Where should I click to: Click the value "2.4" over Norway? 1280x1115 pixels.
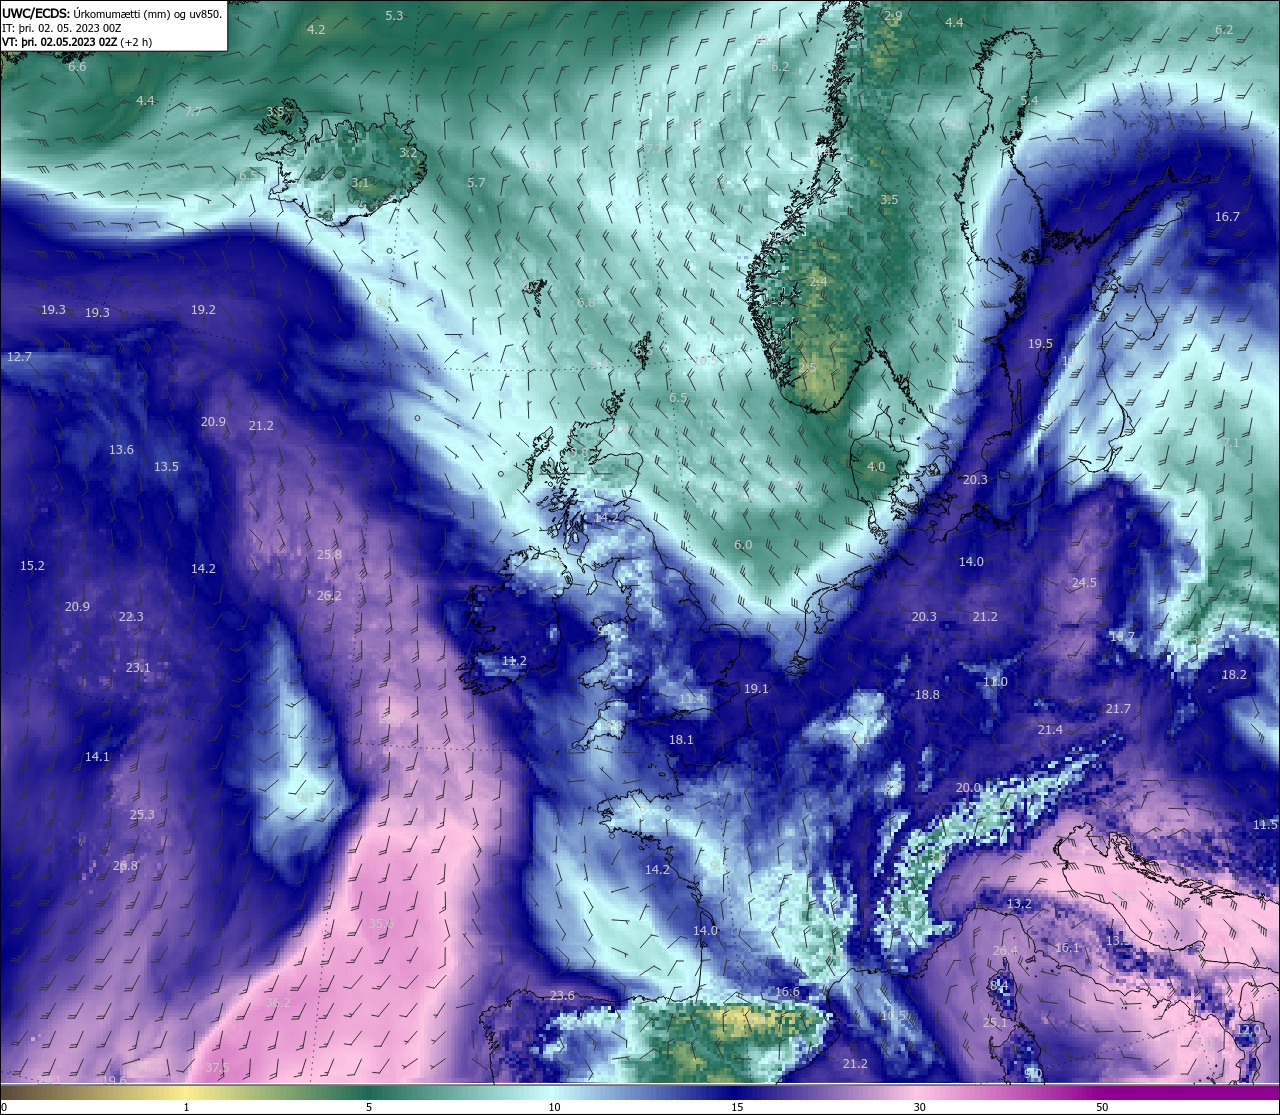point(818,283)
